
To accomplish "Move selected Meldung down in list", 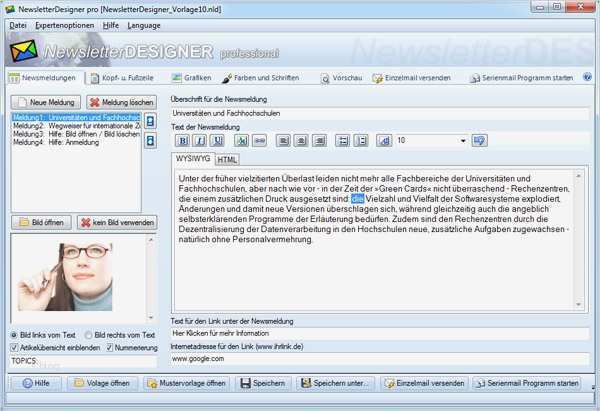I will point(150,140).
